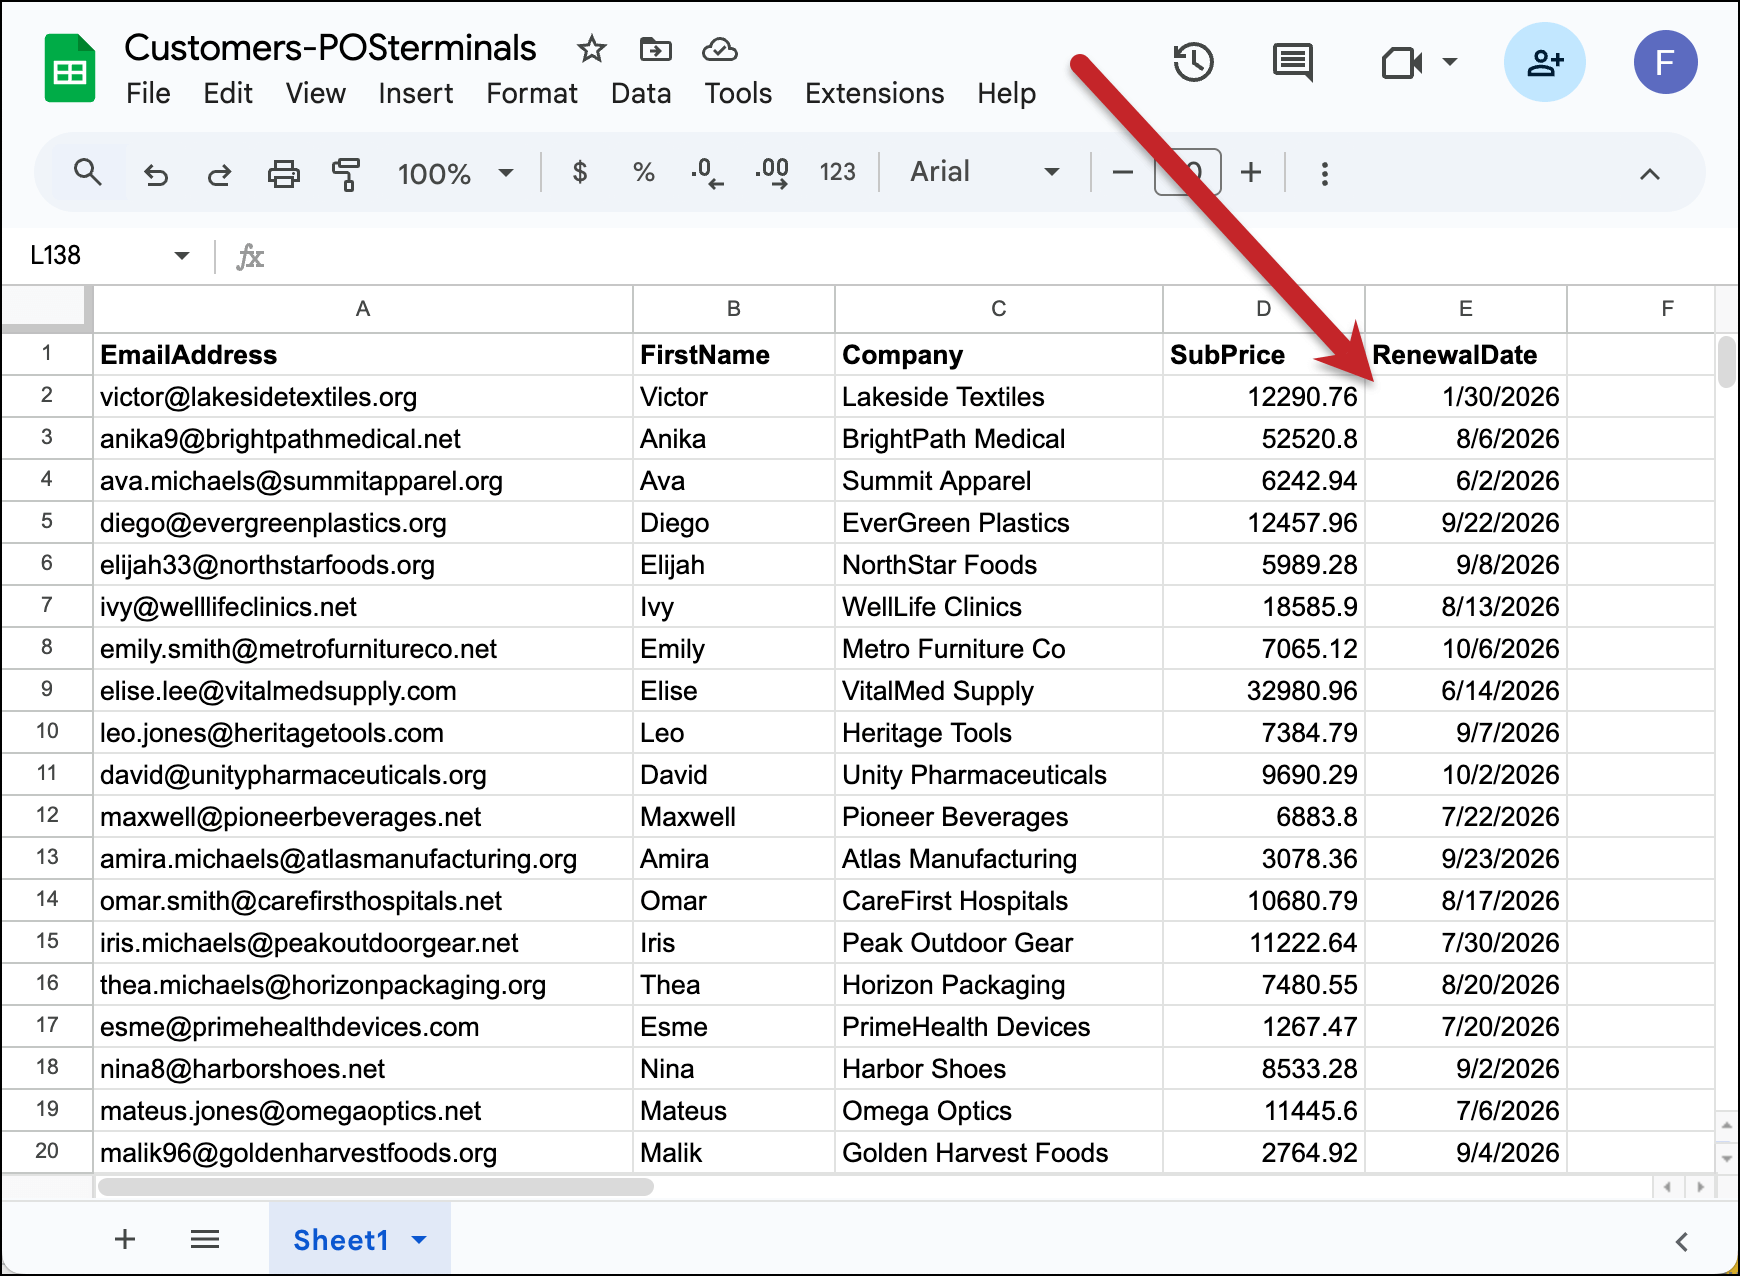Open version history clock icon

pyautogui.click(x=1193, y=63)
